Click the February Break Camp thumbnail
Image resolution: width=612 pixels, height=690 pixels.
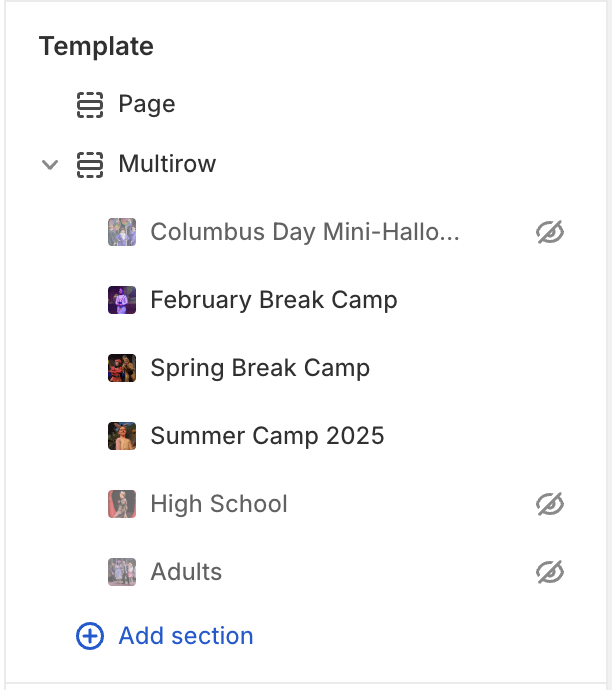(122, 300)
